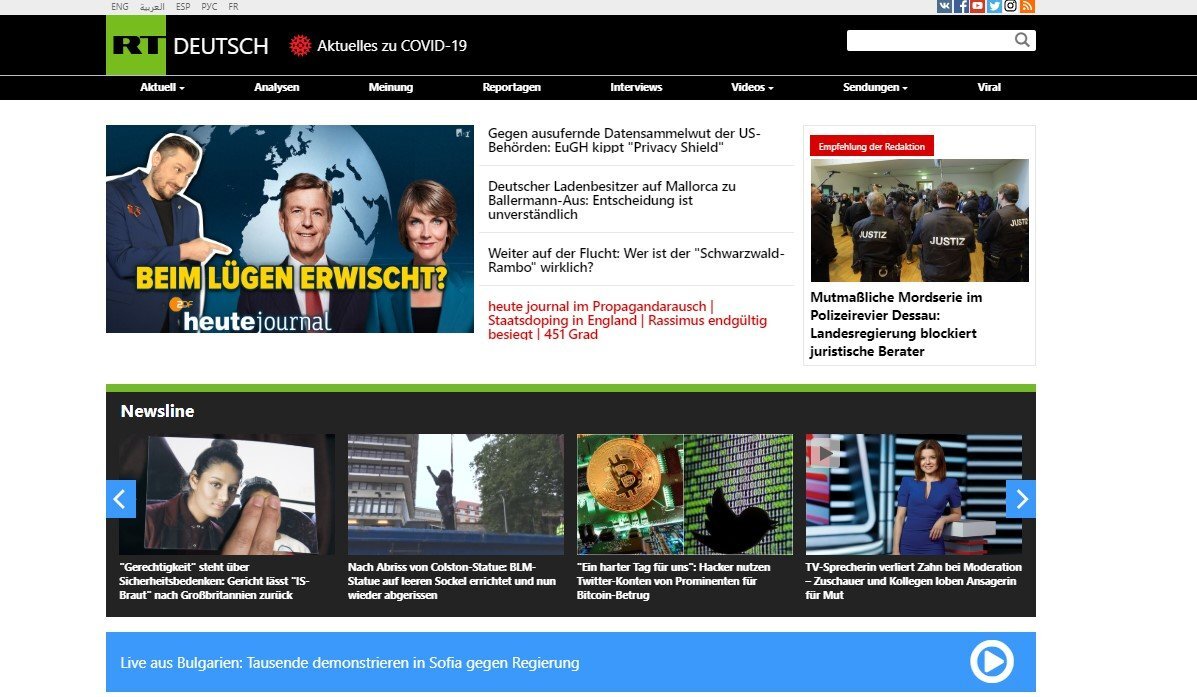Read the EuGH Privacy Shield headline

tap(624, 140)
